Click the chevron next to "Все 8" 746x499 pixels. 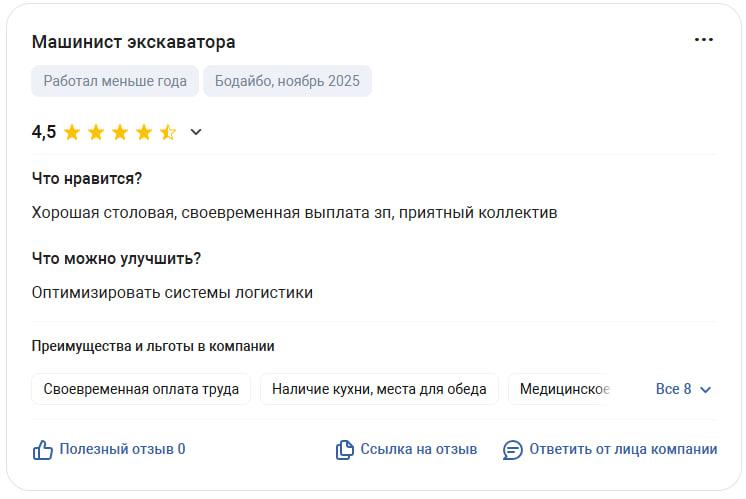[x=706, y=390]
